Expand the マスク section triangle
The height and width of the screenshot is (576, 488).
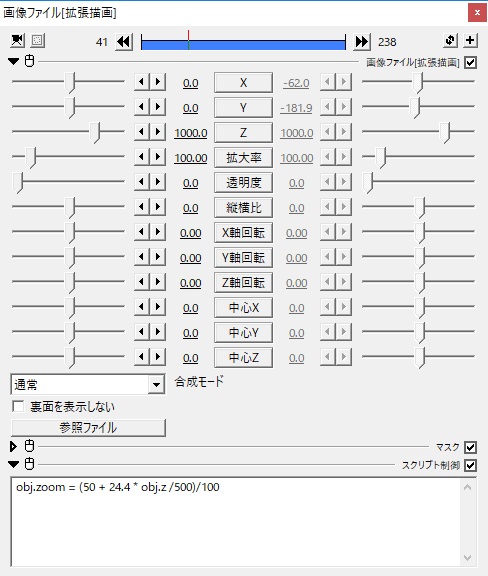click(14, 447)
